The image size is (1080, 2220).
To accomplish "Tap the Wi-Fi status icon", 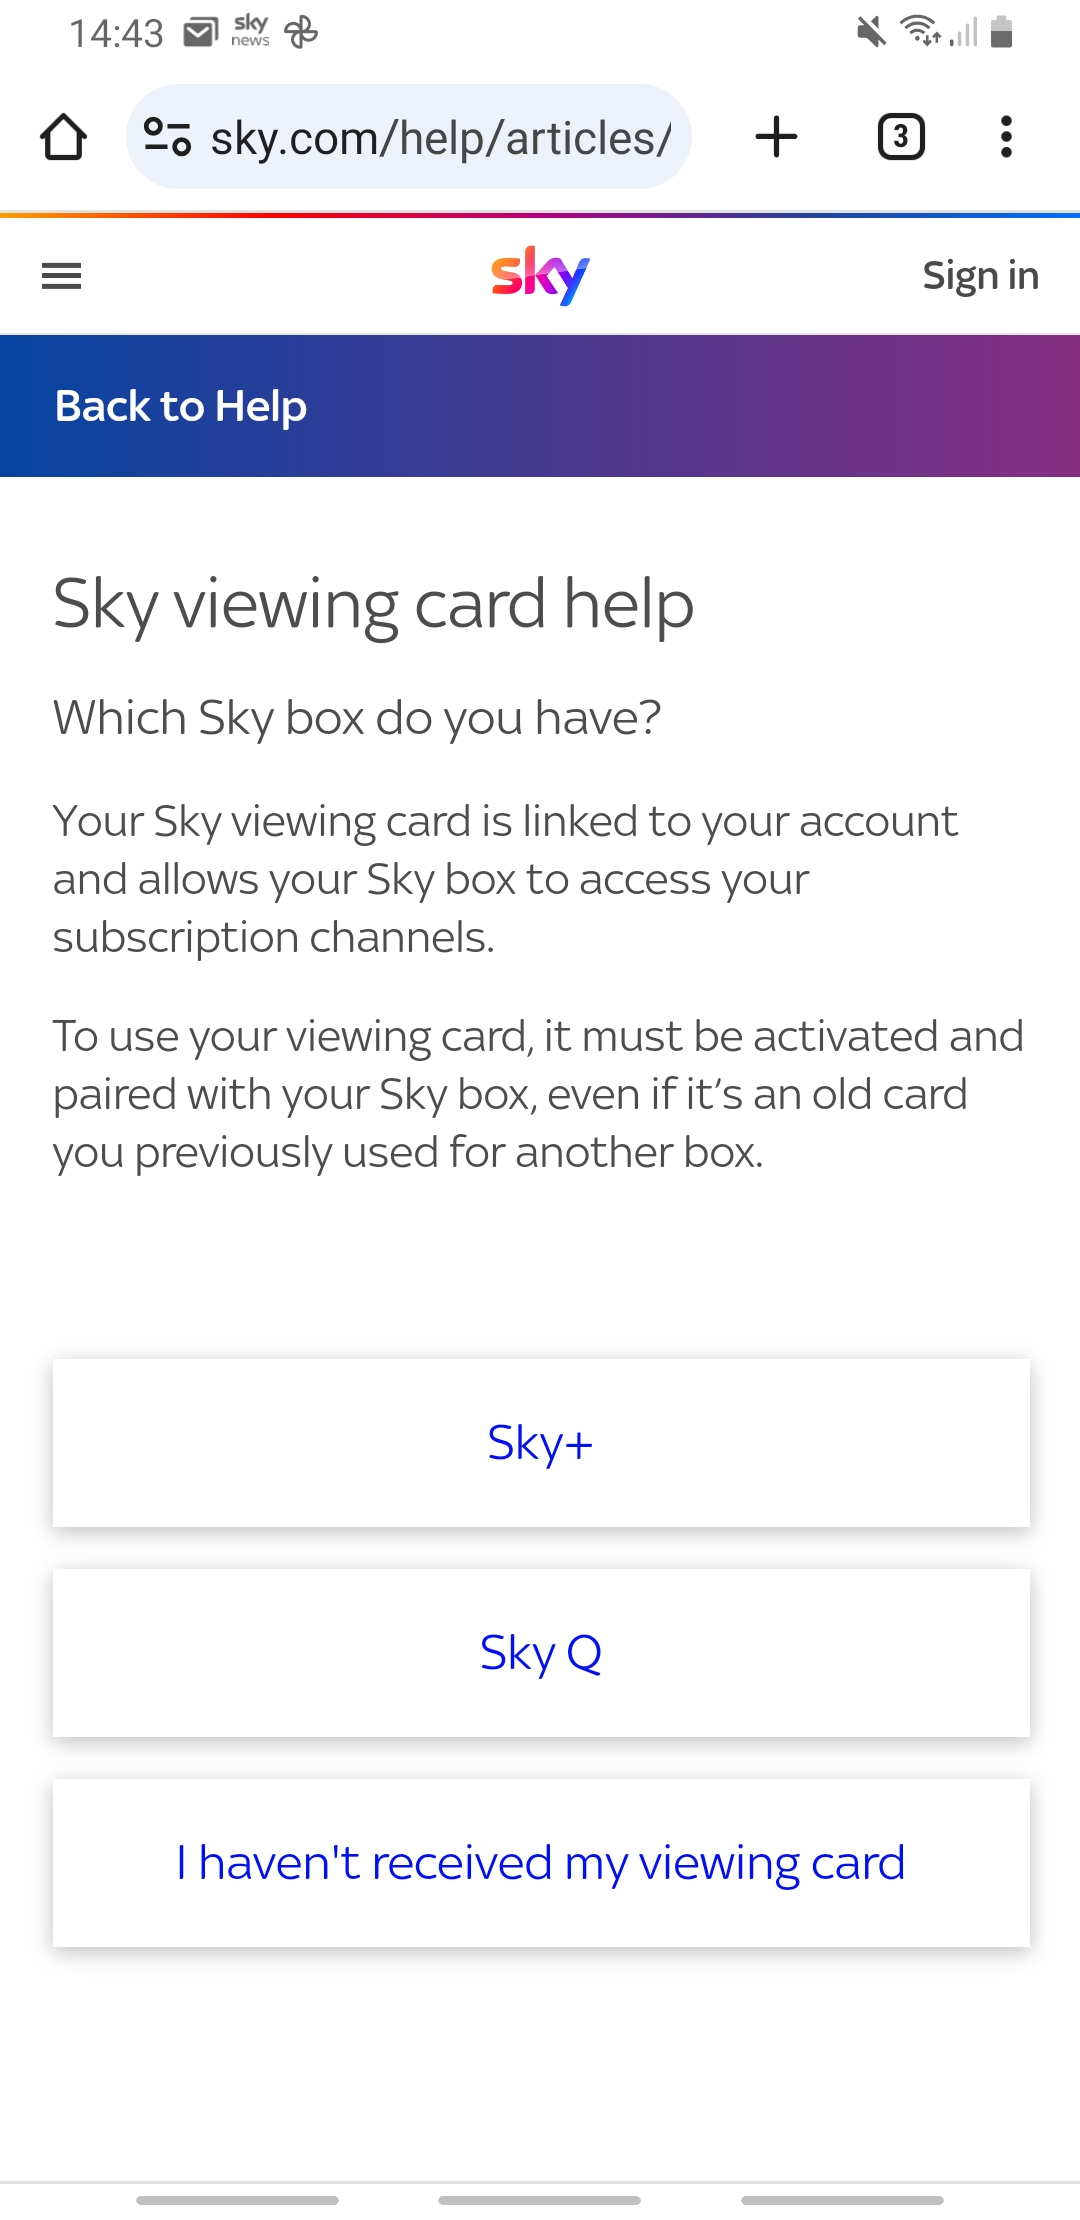I will click(920, 31).
